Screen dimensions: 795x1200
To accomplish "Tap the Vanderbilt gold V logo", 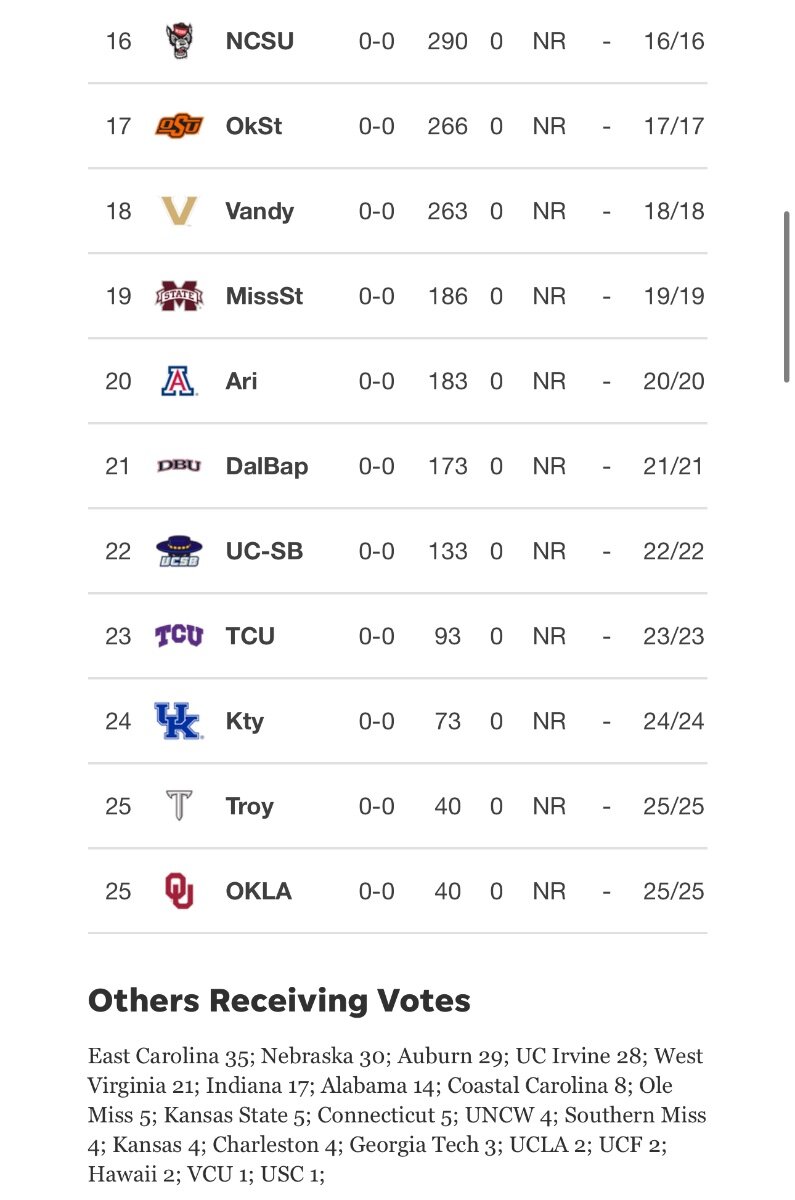I will (179, 211).
